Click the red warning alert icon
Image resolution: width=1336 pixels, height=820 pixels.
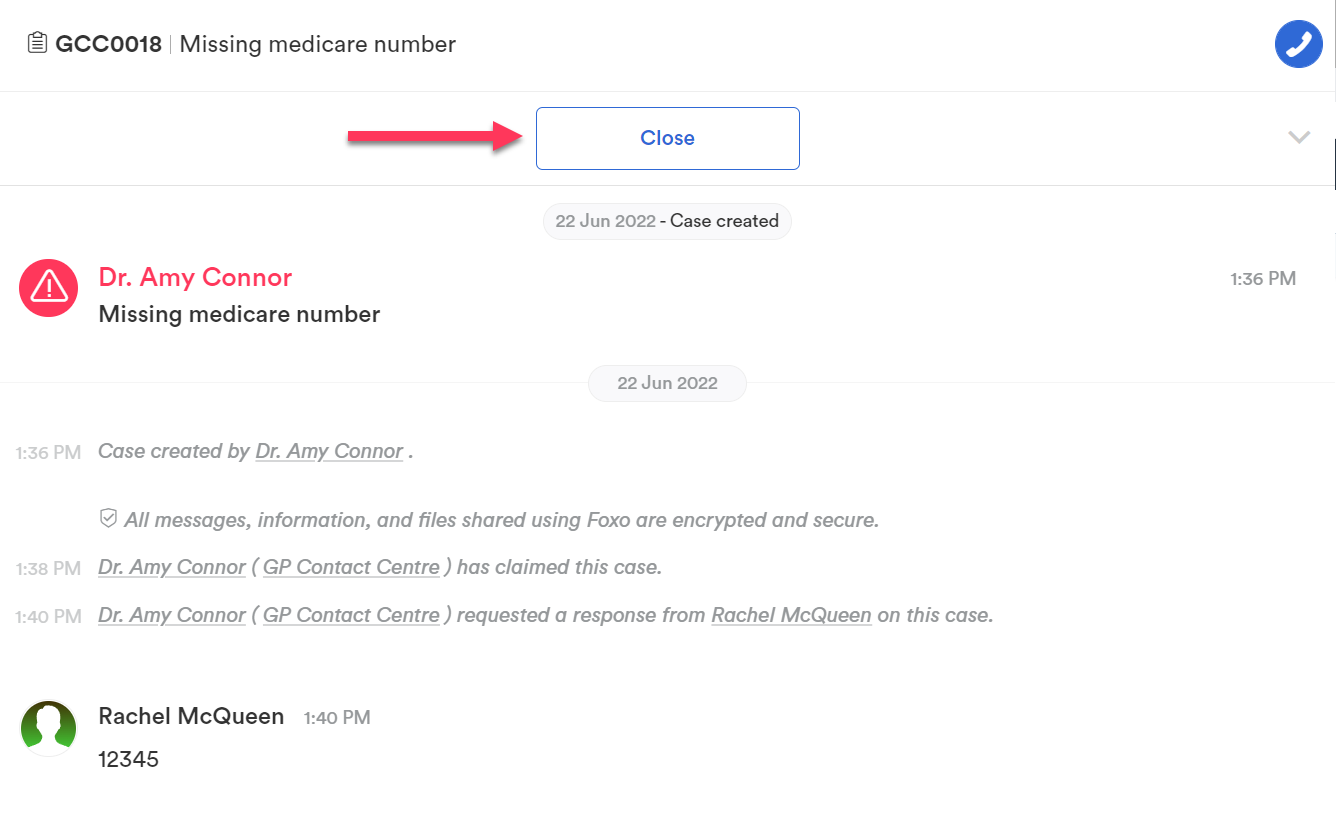(49, 288)
